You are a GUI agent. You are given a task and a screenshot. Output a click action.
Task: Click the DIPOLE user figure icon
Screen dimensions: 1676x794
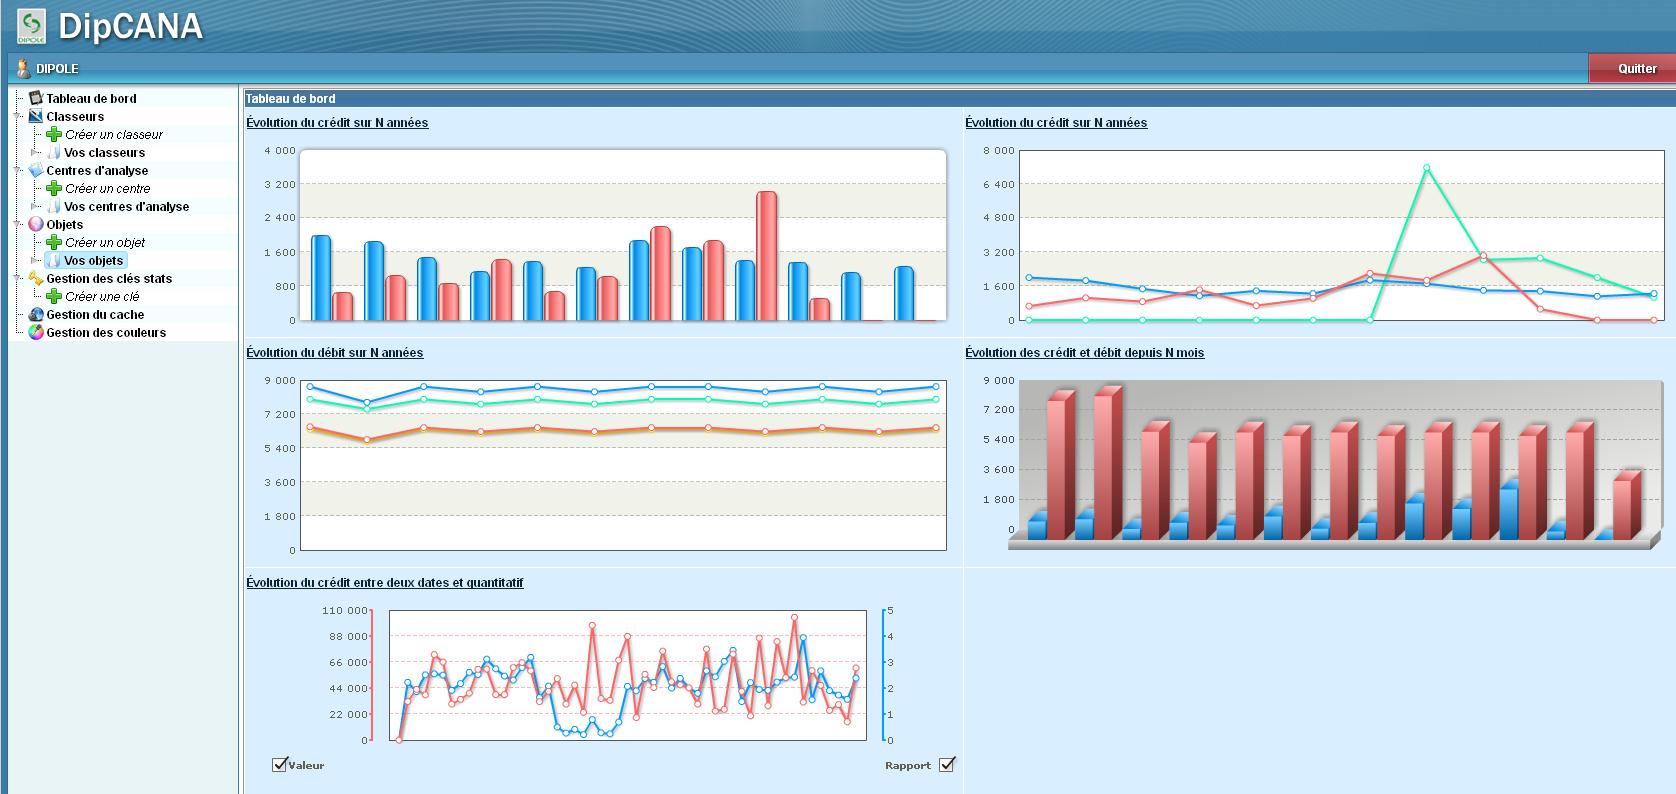click(x=23, y=68)
